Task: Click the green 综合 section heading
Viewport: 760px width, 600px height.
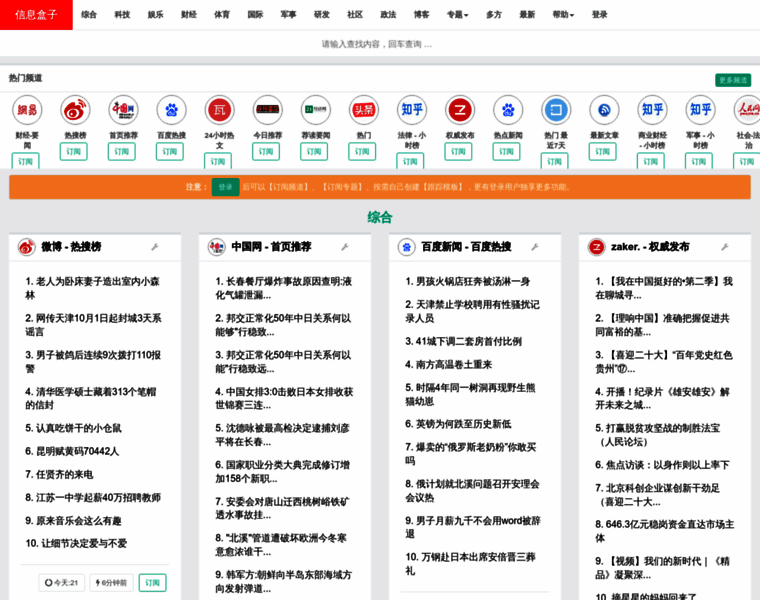Action: (x=380, y=217)
